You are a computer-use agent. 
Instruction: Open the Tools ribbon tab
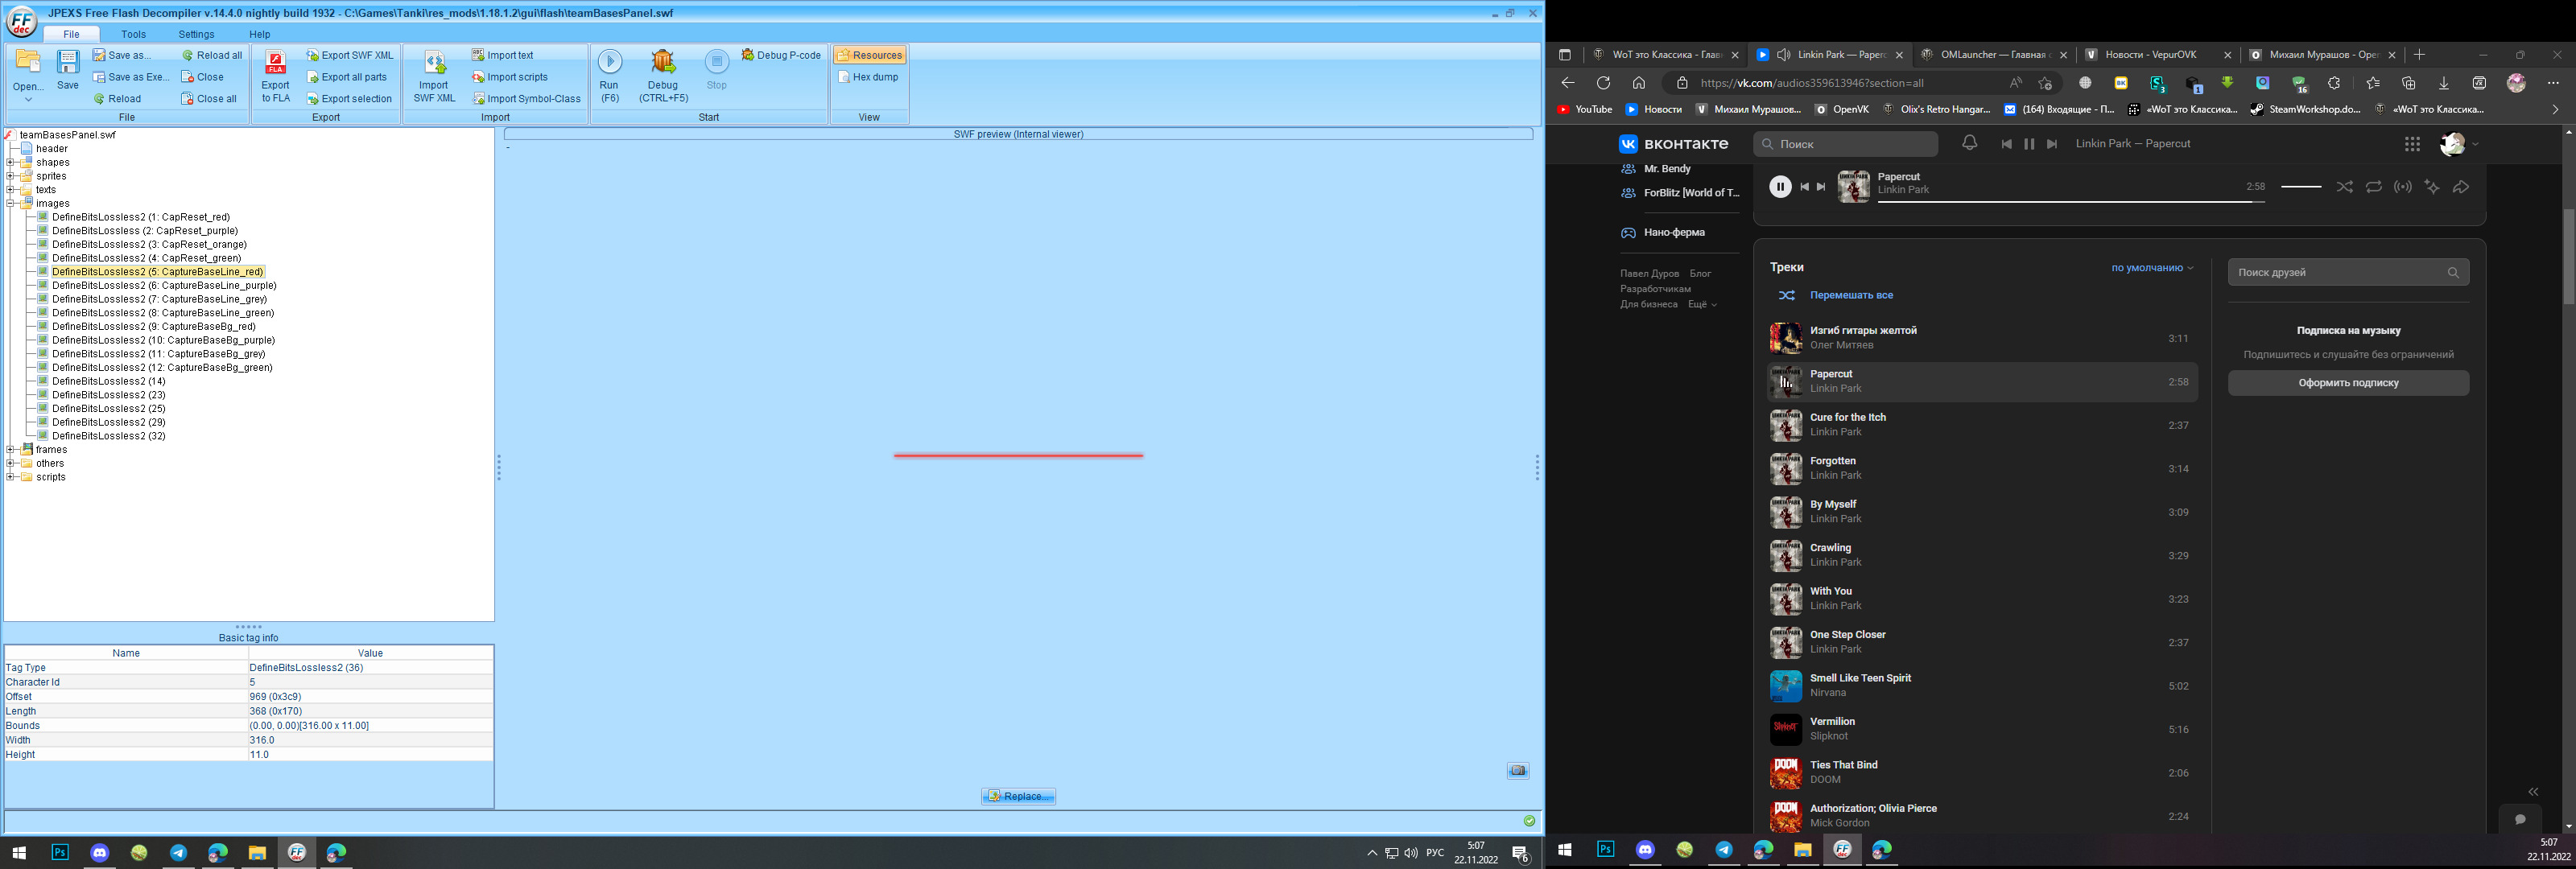coord(133,34)
